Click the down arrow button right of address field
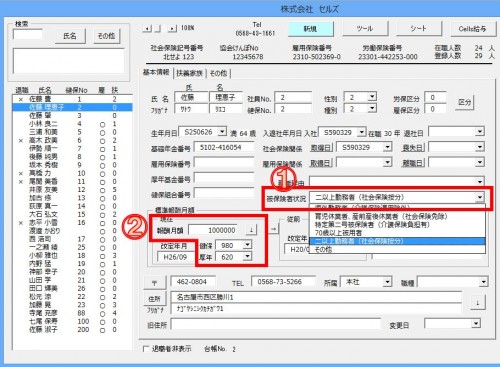This screenshot has width=500, height=367. pyautogui.click(x=477, y=303)
